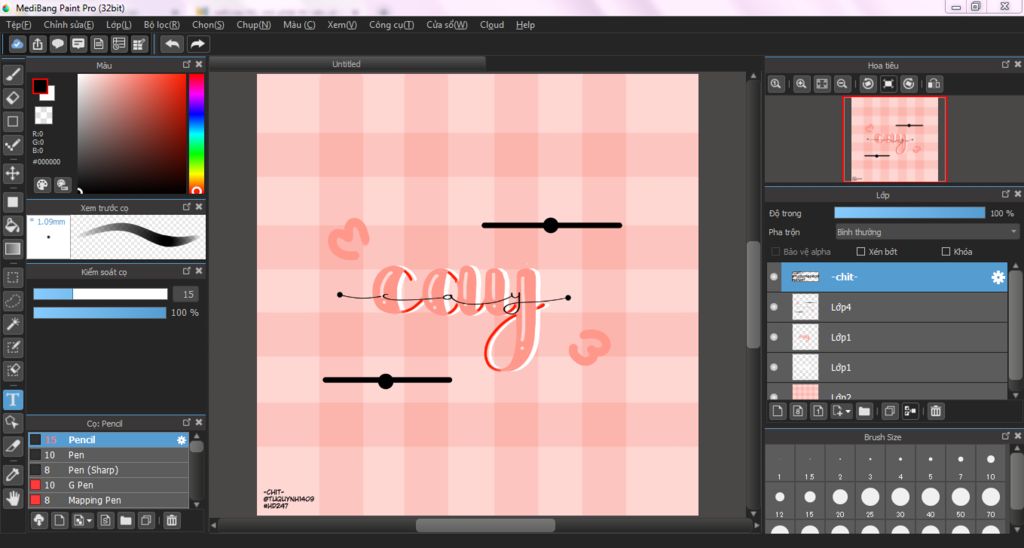Click the navigator canvas thumbnail

895,139
